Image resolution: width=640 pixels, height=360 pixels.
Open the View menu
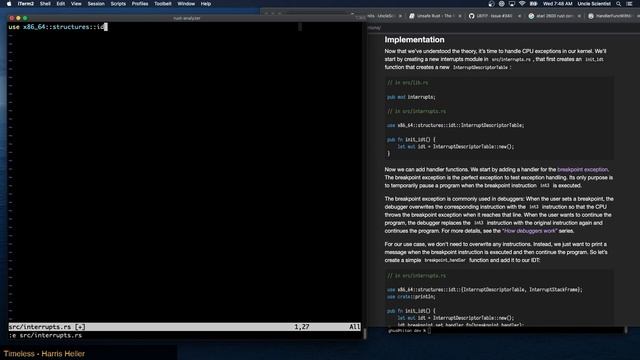[x=76, y=4]
